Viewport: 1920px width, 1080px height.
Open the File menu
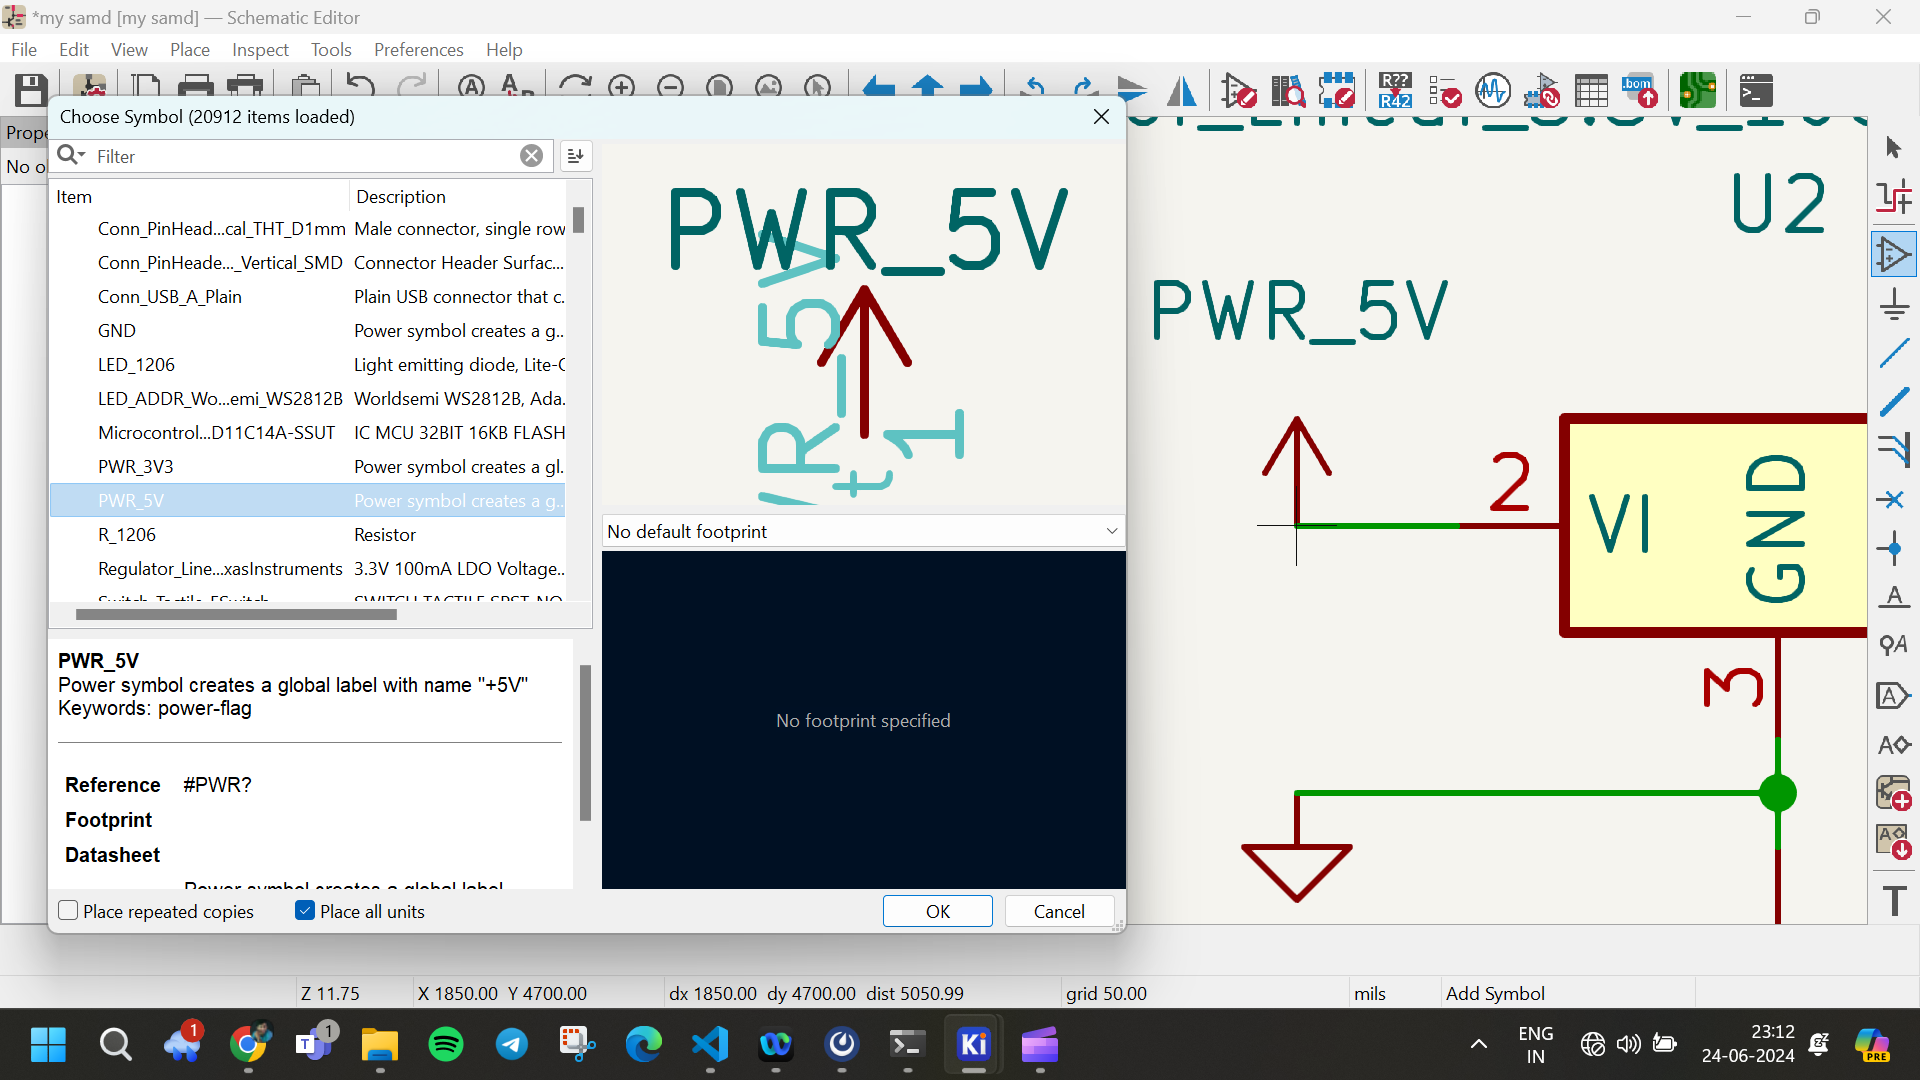pos(24,50)
